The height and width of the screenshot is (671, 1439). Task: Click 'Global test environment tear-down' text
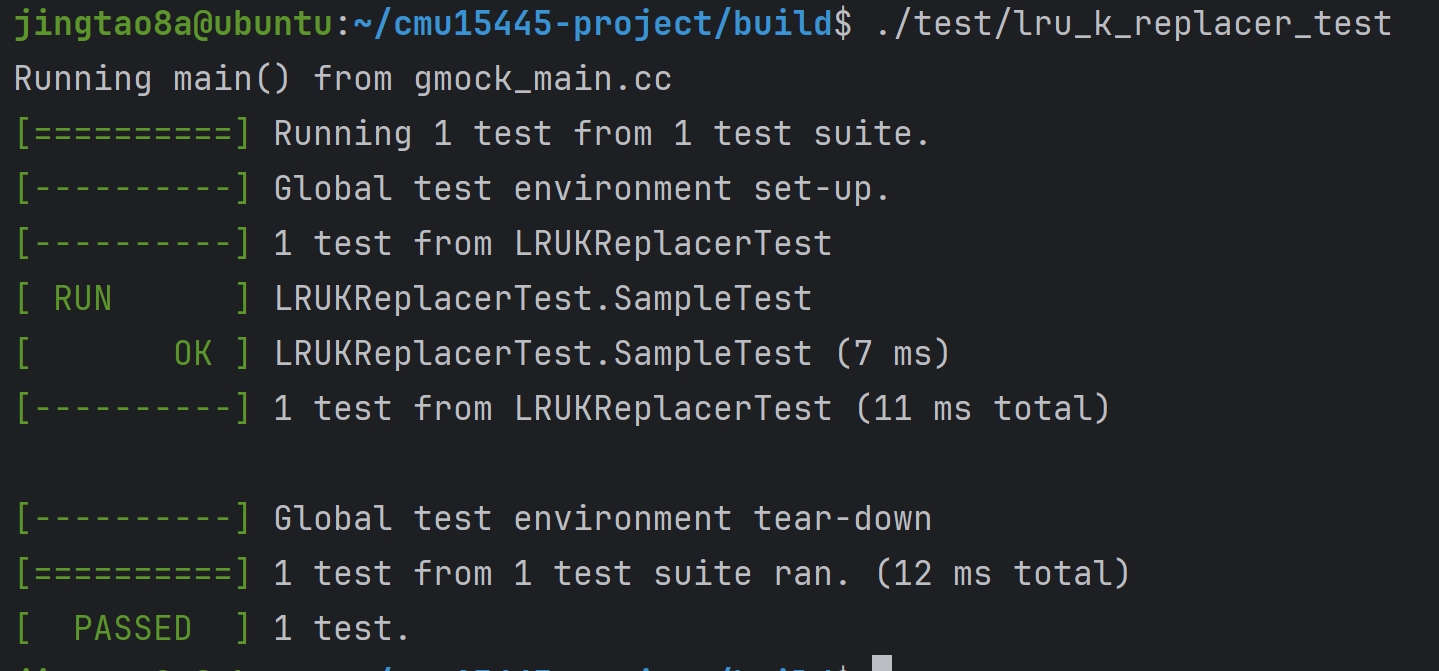[602, 518]
